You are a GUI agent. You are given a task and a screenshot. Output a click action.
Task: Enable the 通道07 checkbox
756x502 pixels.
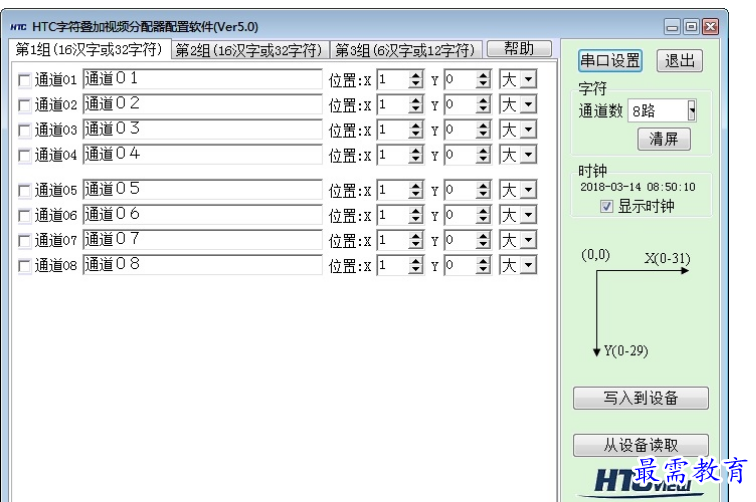pyautogui.click(x=24, y=241)
